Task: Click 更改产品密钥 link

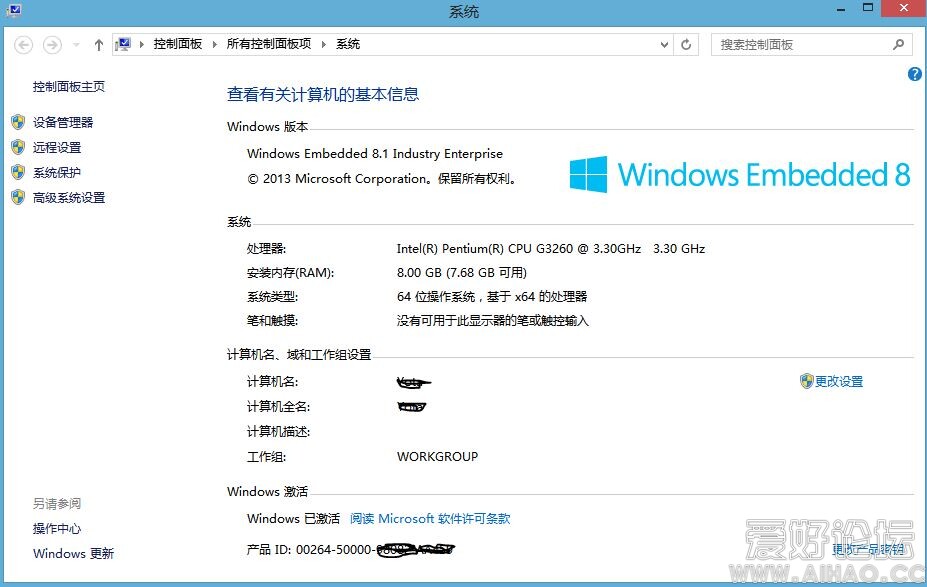Action: pos(868,550)
